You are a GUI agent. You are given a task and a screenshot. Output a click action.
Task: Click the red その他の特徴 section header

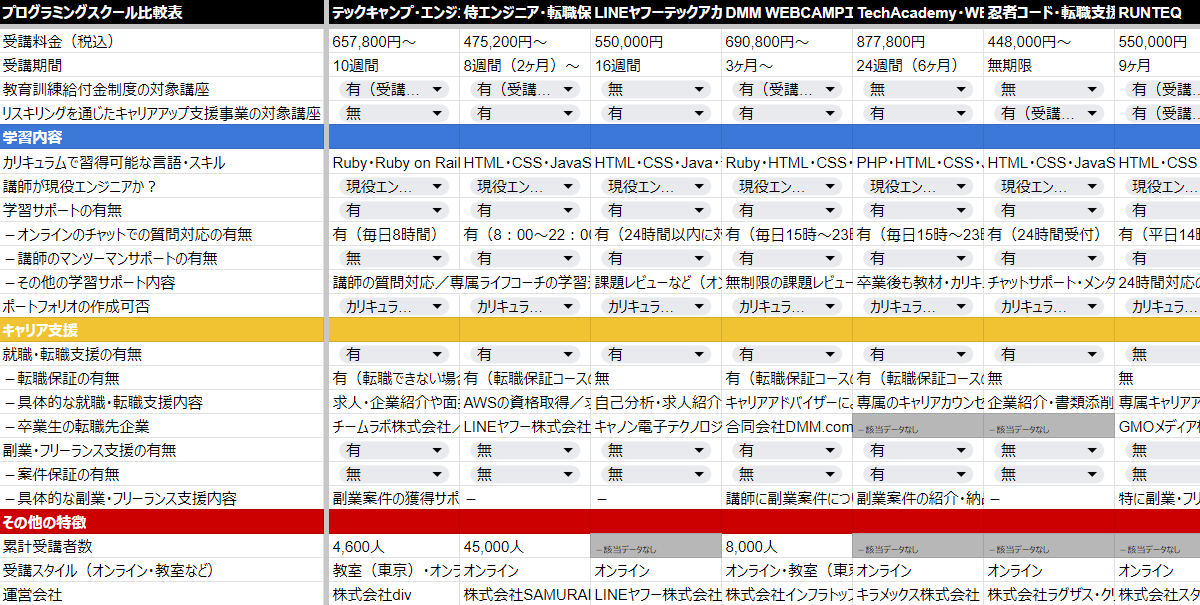tap(162, 522)
